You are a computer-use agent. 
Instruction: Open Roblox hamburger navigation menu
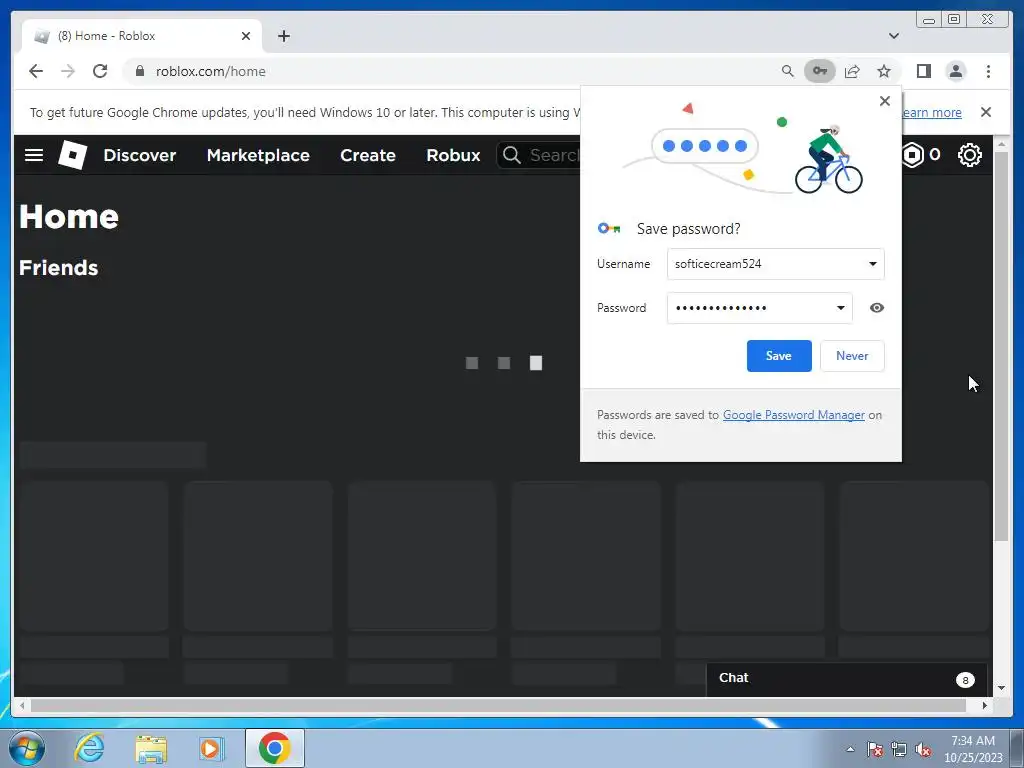pos(33,155)
